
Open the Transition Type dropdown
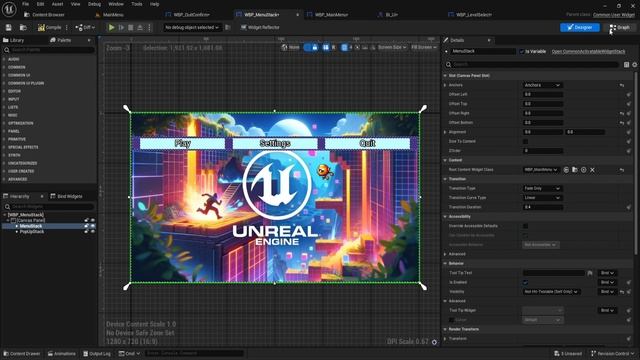pos(542,188)
